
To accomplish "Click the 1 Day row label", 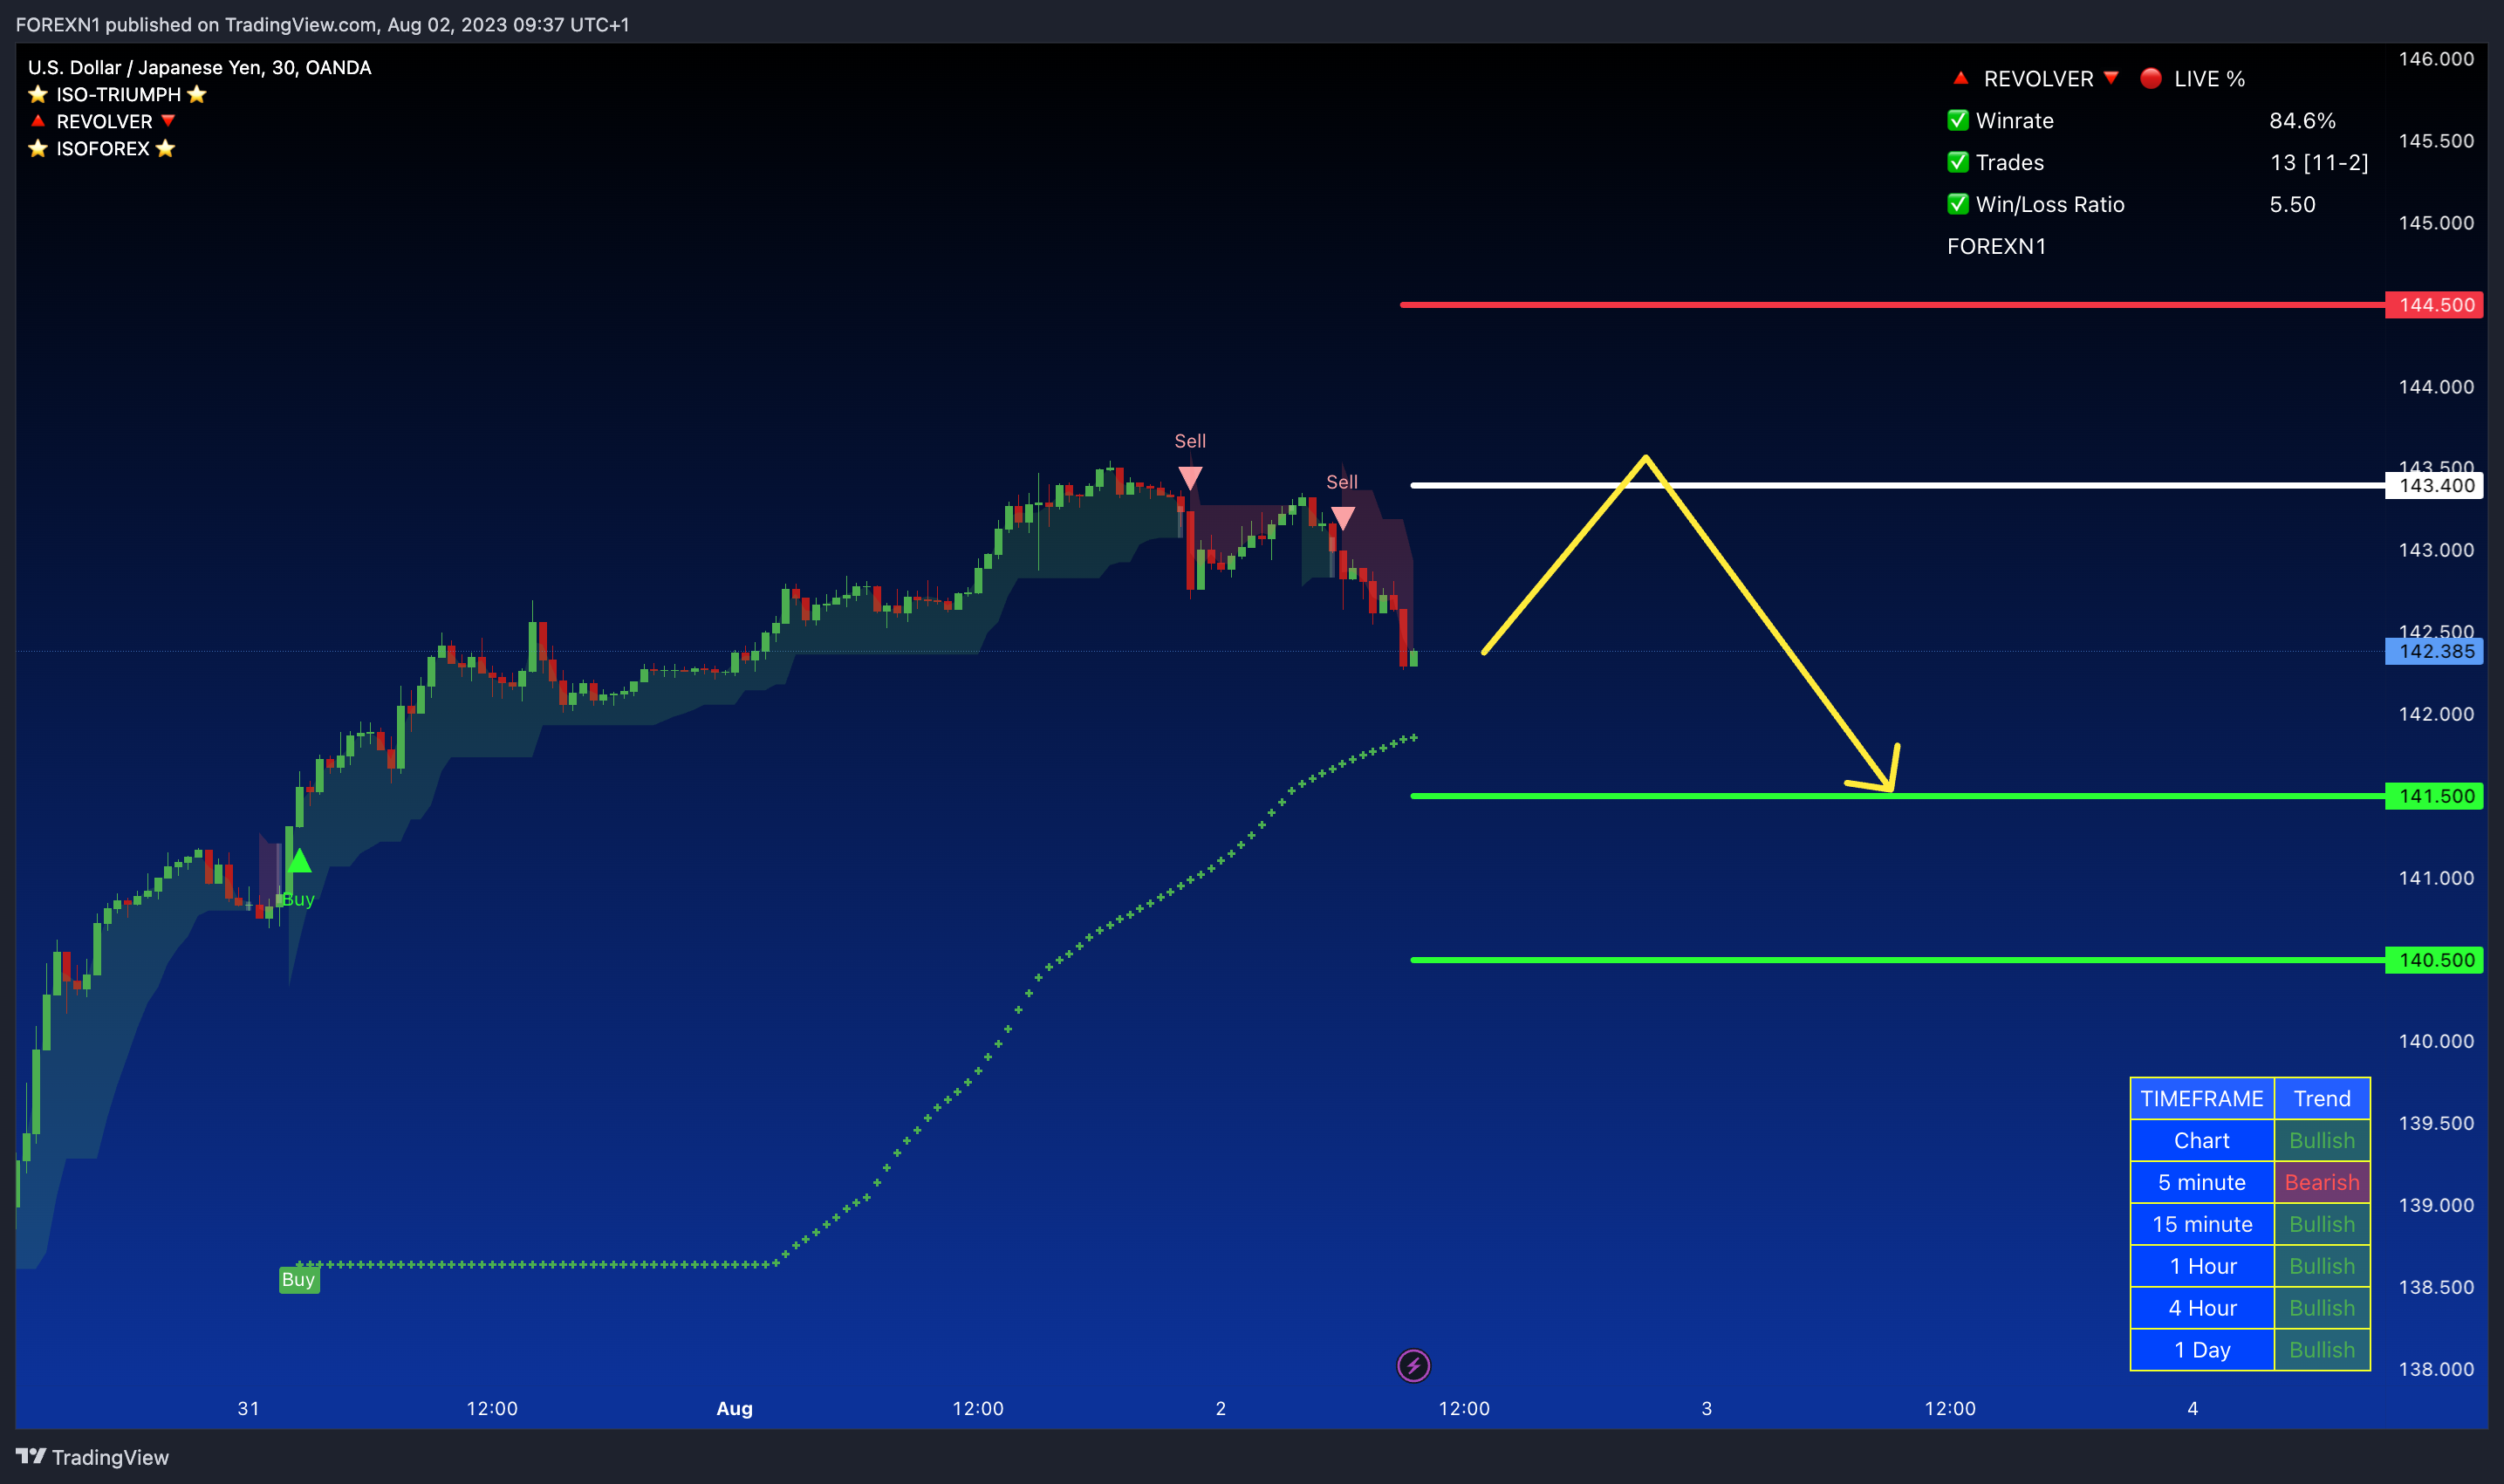I will click(2202, 1350).
